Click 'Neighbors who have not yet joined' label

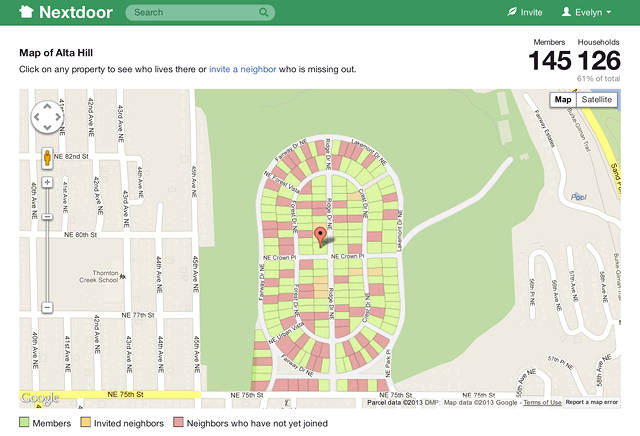(257, 423)
